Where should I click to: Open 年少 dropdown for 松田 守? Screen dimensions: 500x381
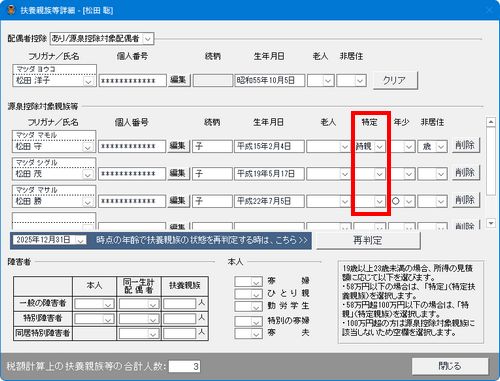pyautogui.click(x=409, y=147)
